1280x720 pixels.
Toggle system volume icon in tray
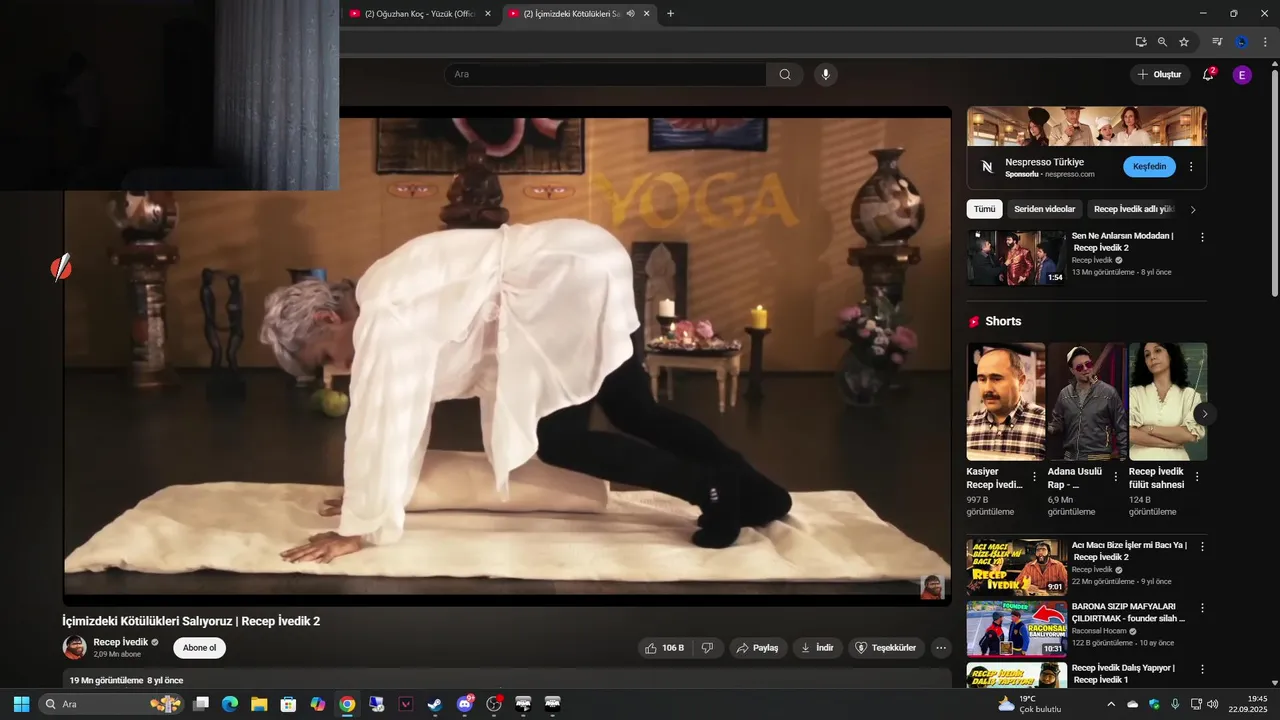1213,704
